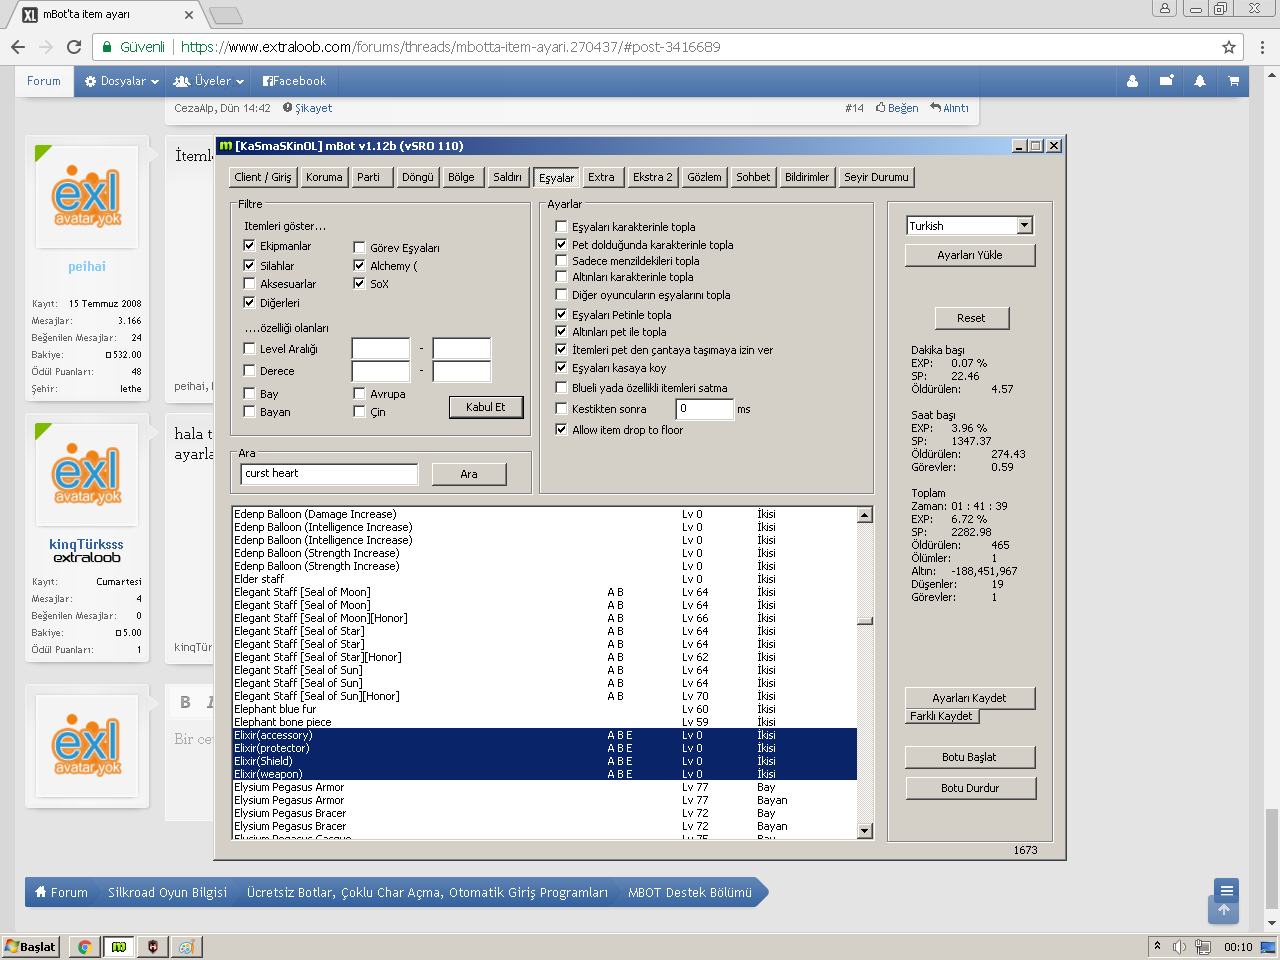The height and width of the screenshot is (960, 1280).
Task: Click Ayarları Yükle button
Action: point(970,255)
